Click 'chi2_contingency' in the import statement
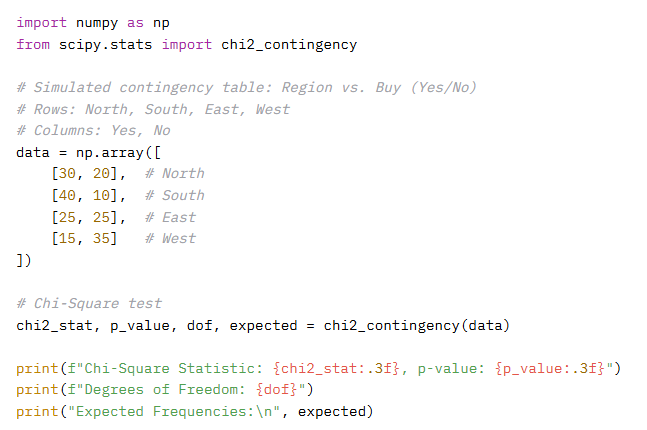 (289, 45)
